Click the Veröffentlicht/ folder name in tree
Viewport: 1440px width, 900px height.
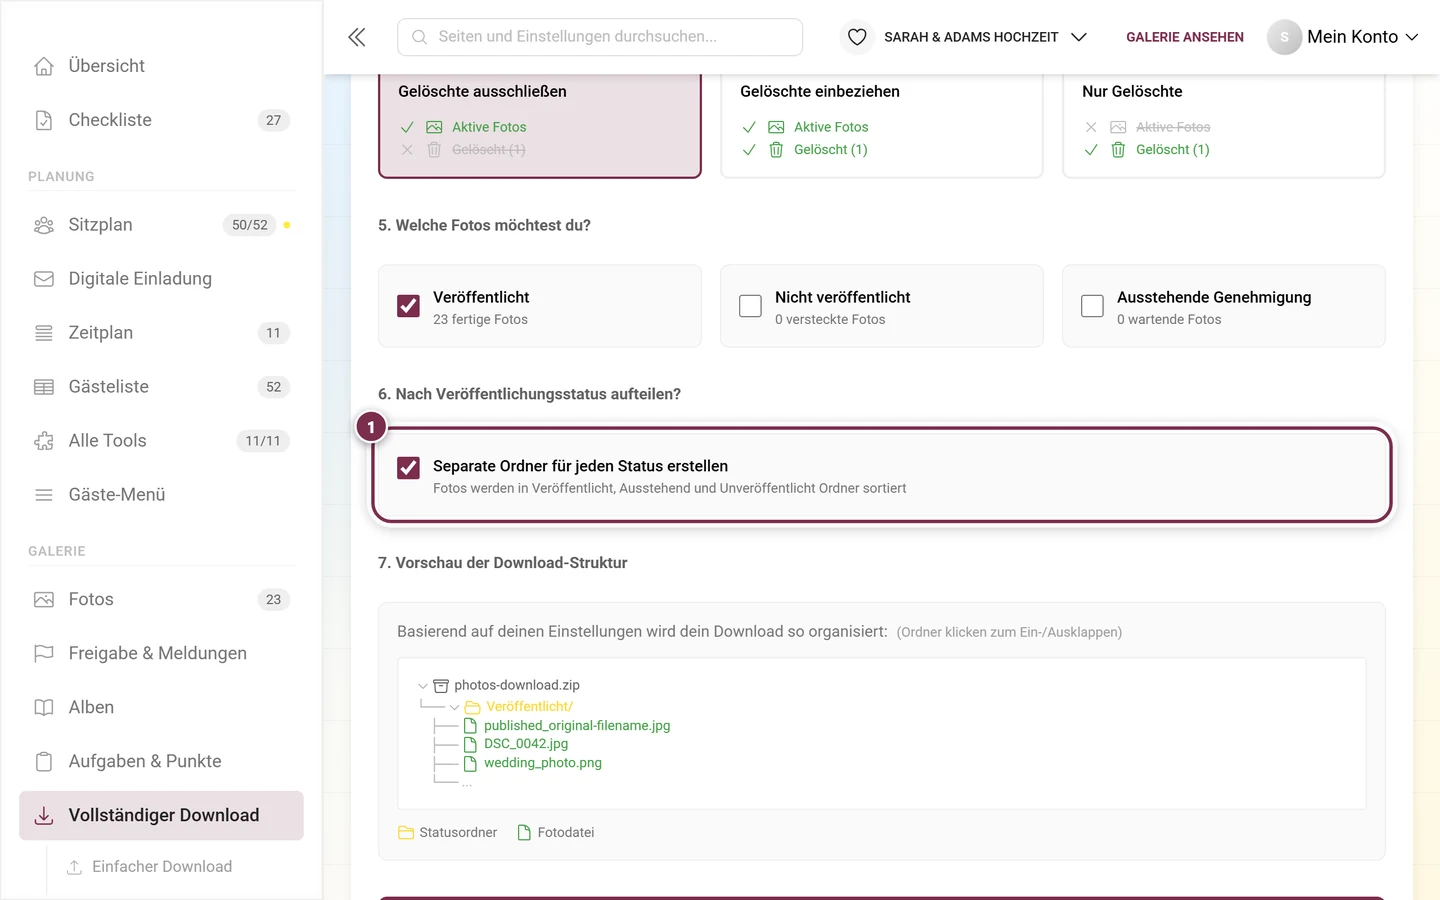pos(529,707)
